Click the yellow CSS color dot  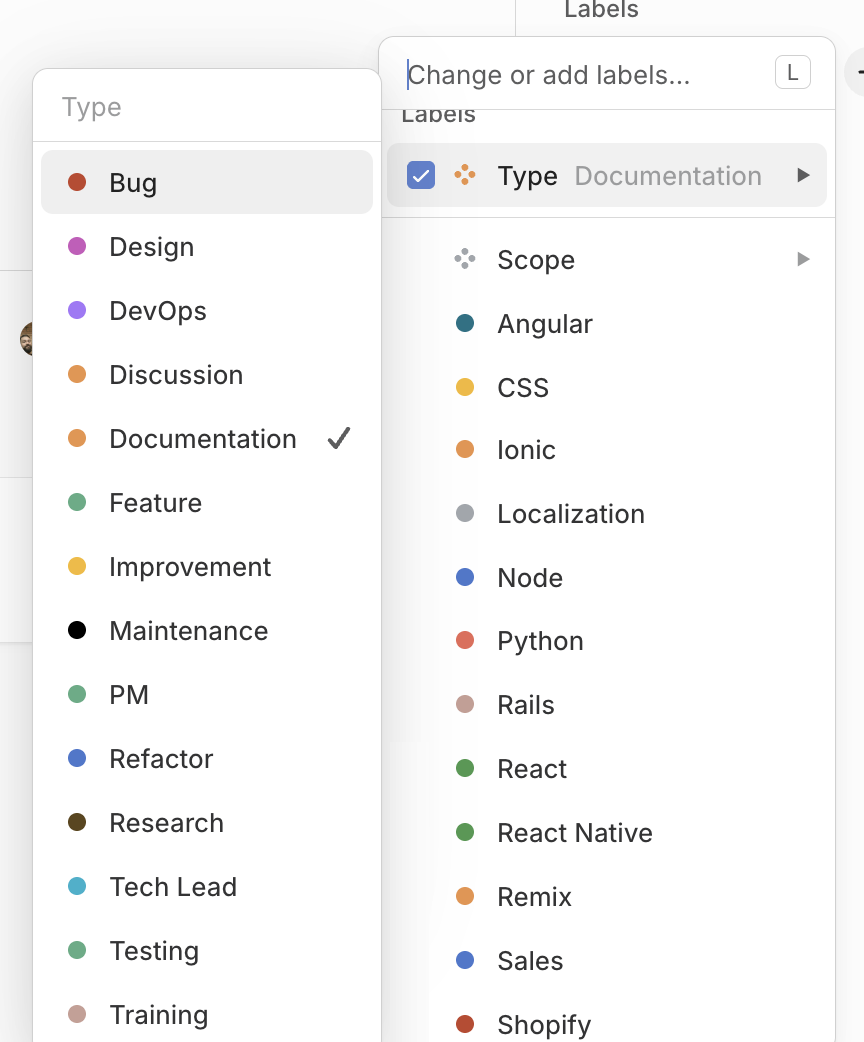465,387
